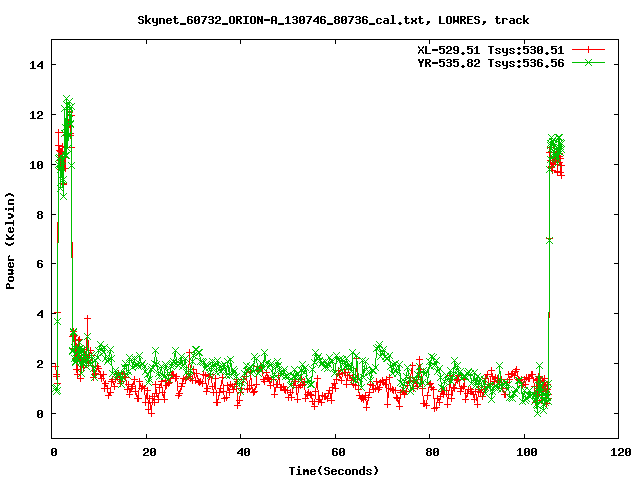The image size is (640, 480).
Task: Select the XL-529.51 Tsys:530.51 legend label
Action: click(490, 50)
